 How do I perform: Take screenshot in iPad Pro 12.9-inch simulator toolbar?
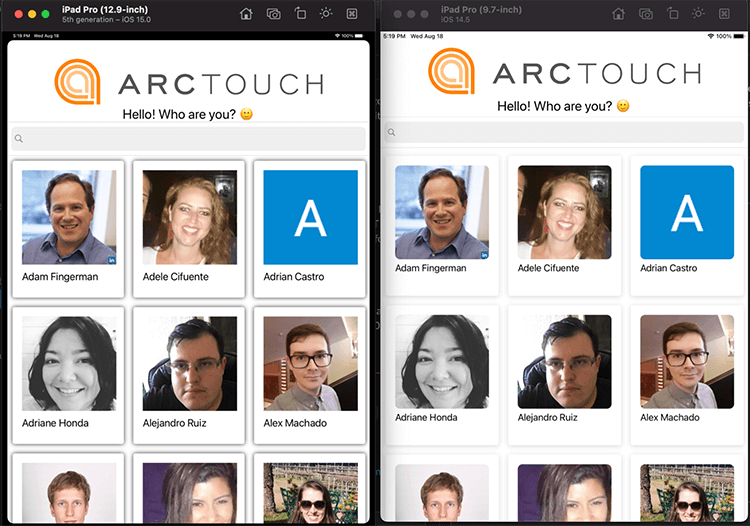tap(274, 14)
